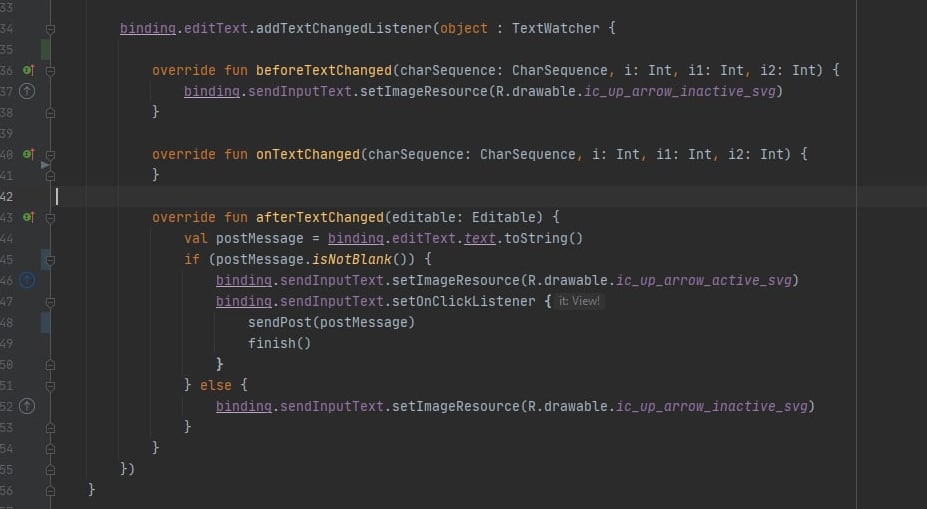
Task: Click fold end marker on line 38
Action: coord(50,112)
